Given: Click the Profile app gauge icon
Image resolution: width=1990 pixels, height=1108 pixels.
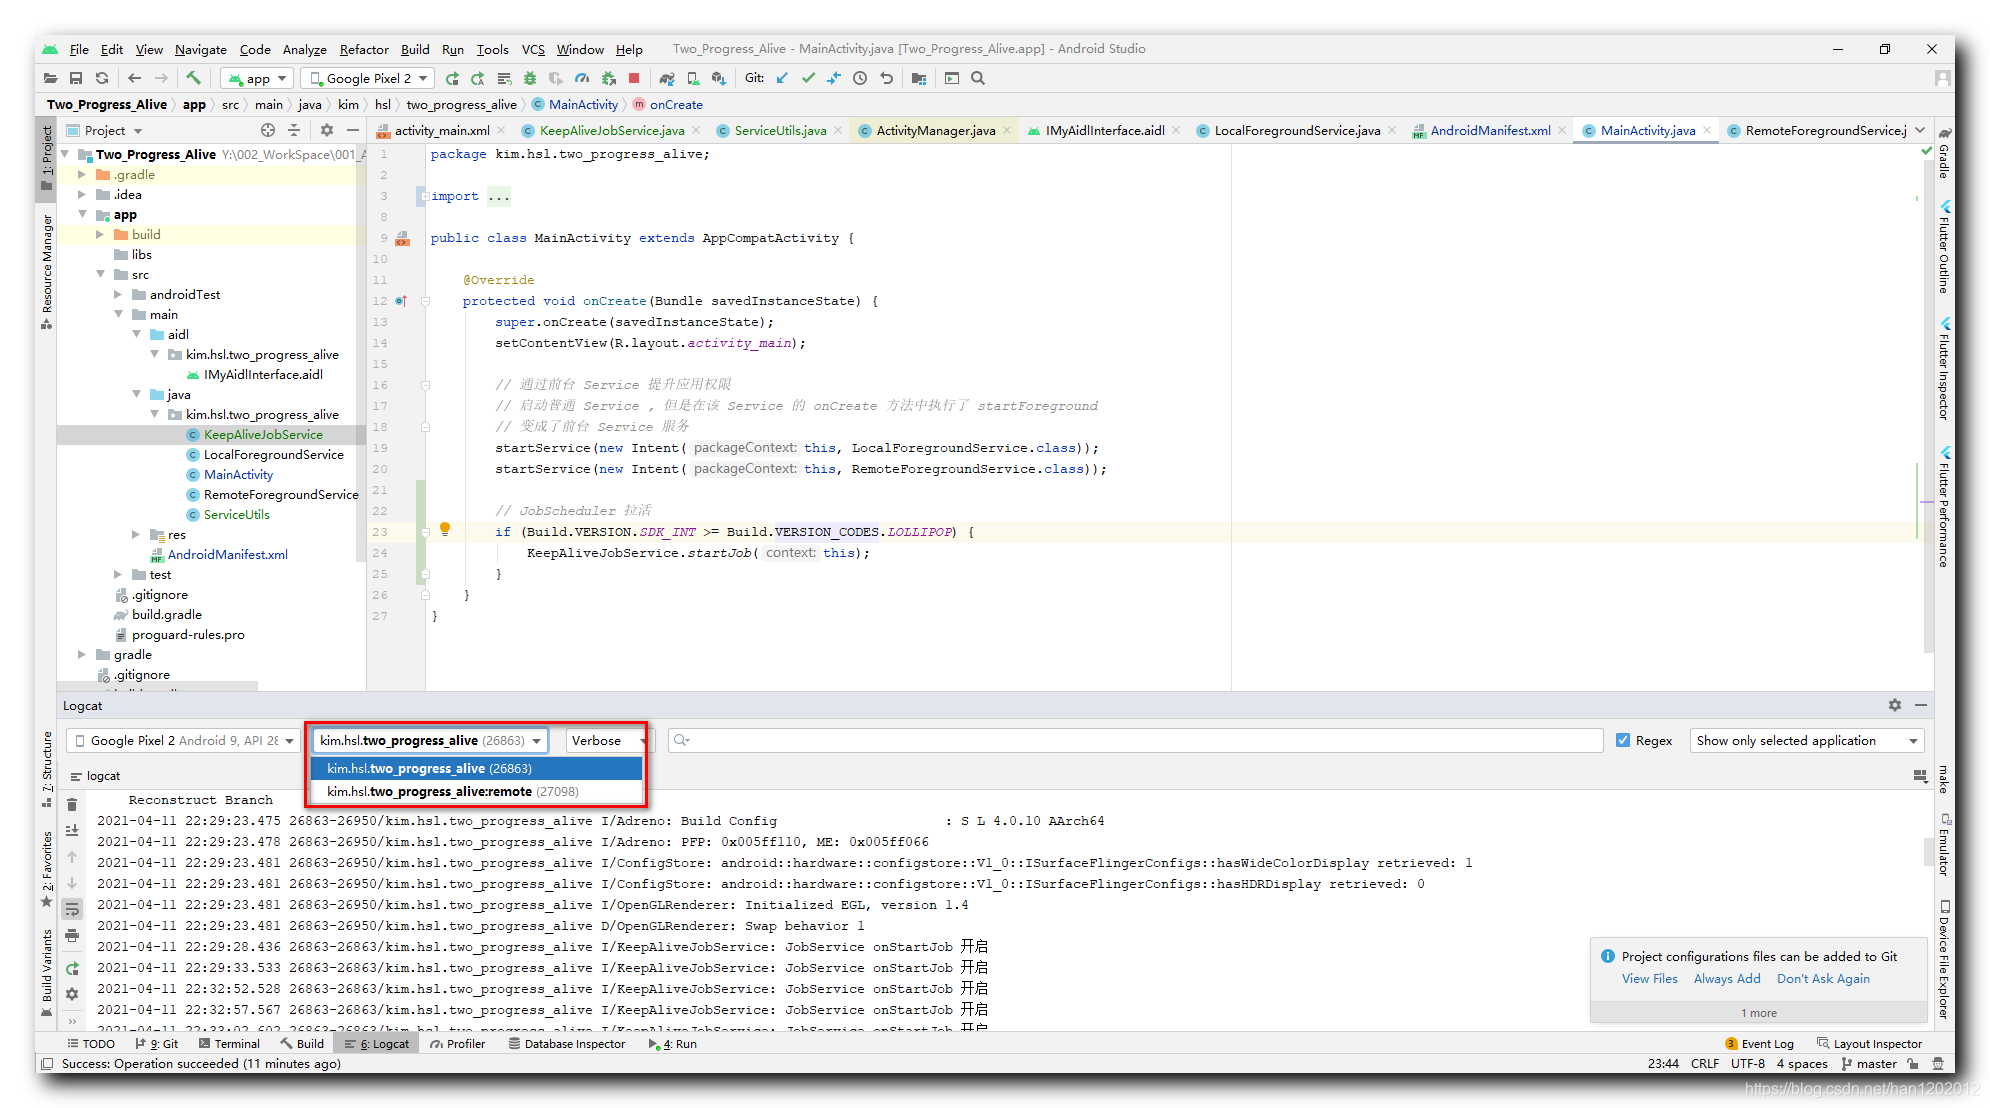Looking at the screenshot, I should click(x=582, y=78).
